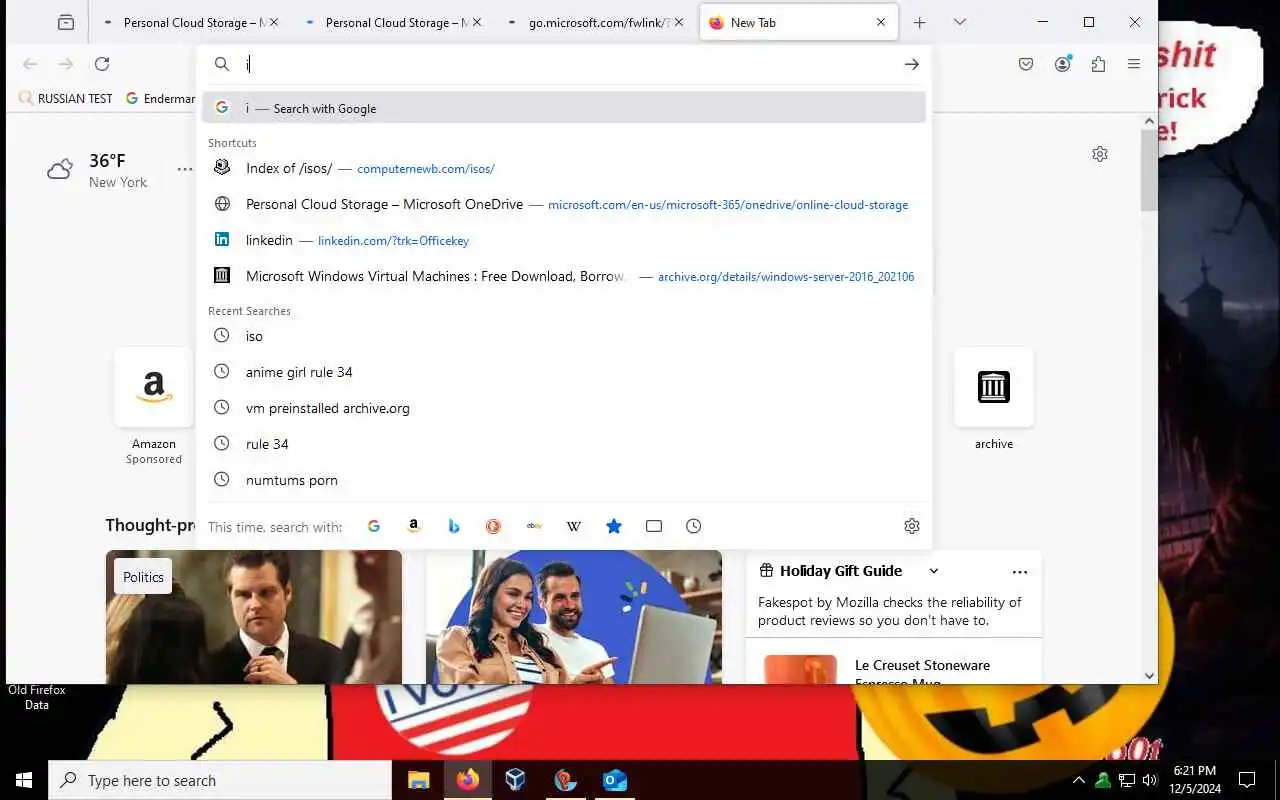Screen dimensions: 1280x800
Task: Search this time with Google icon
Action: pos(374,526)
